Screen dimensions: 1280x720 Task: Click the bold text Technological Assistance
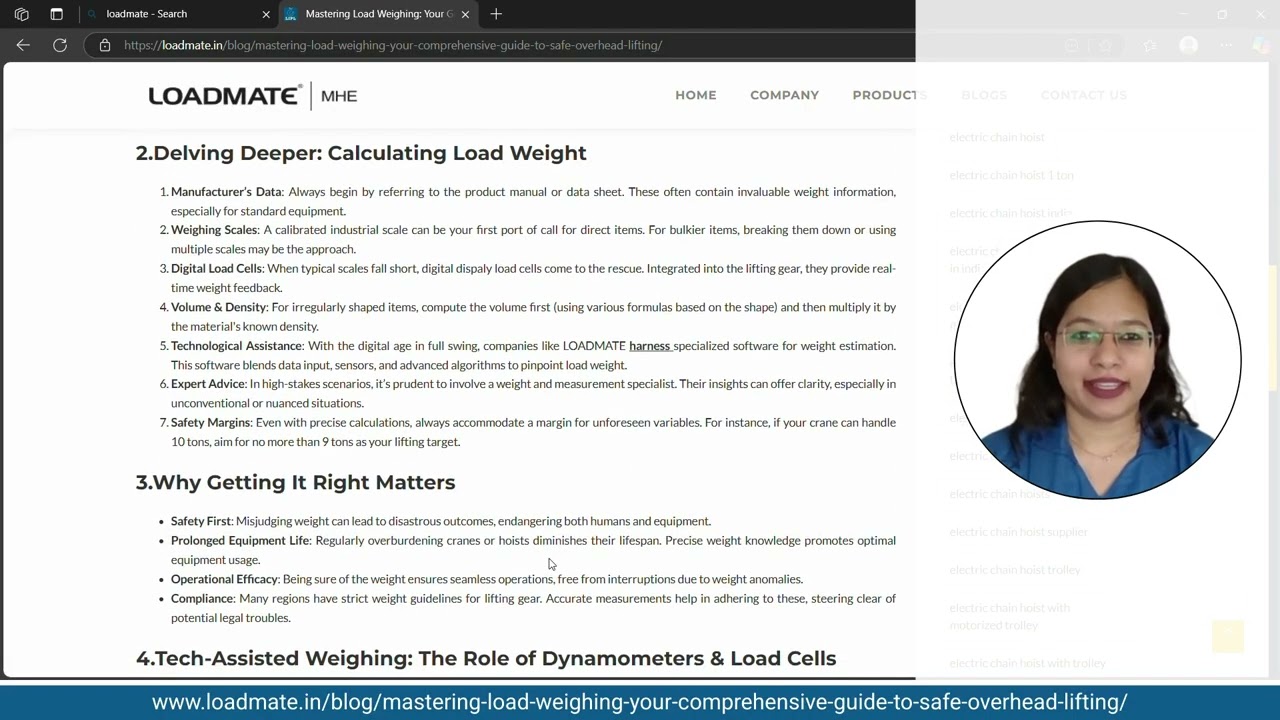click(x=237, y=346)
